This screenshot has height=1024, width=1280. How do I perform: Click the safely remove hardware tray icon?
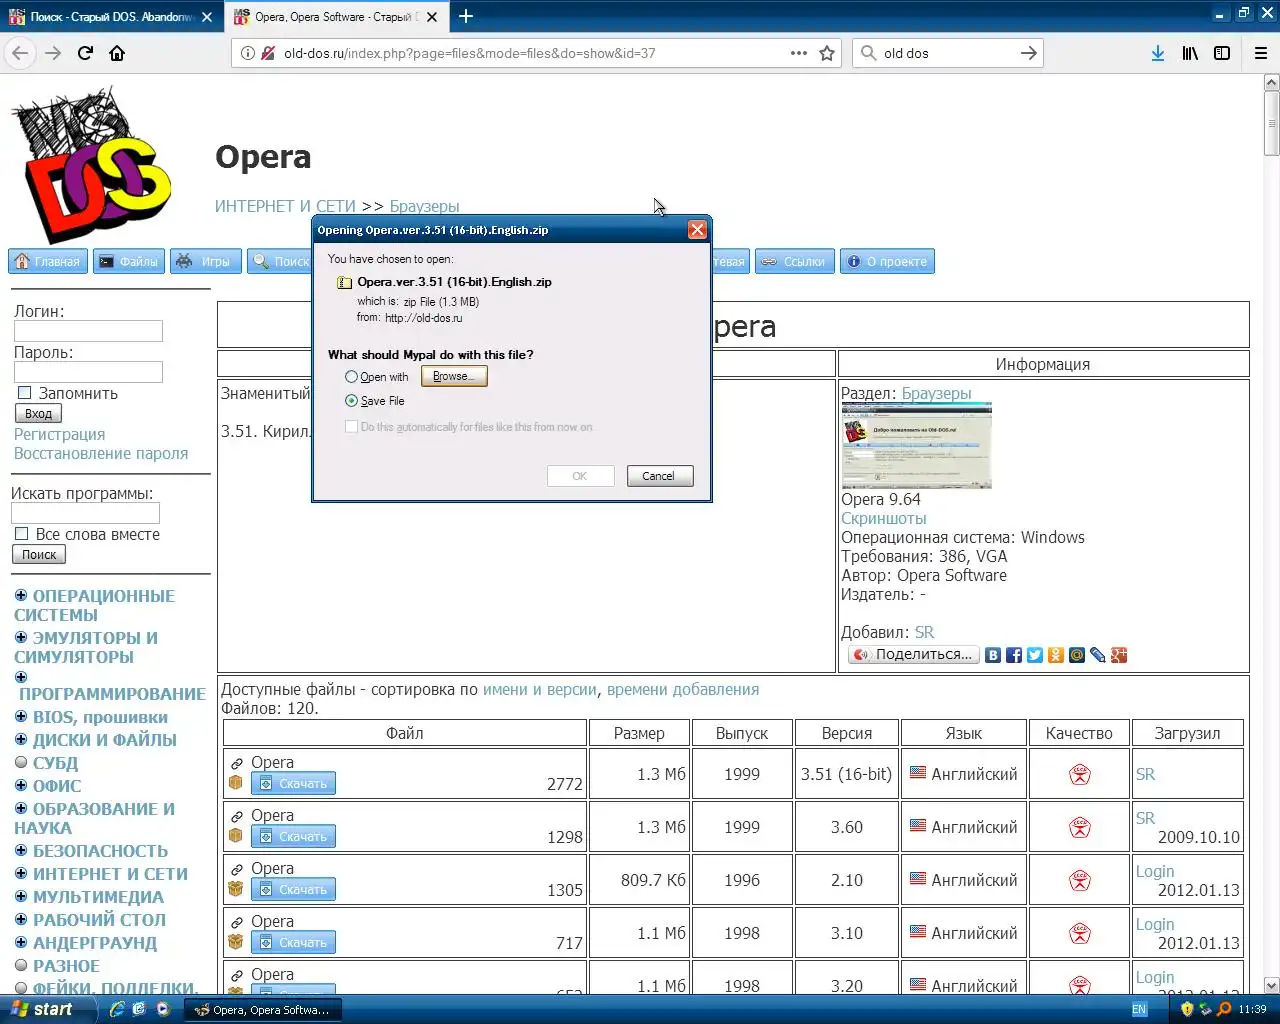pyautogui.click(x=1206, y=1009)
